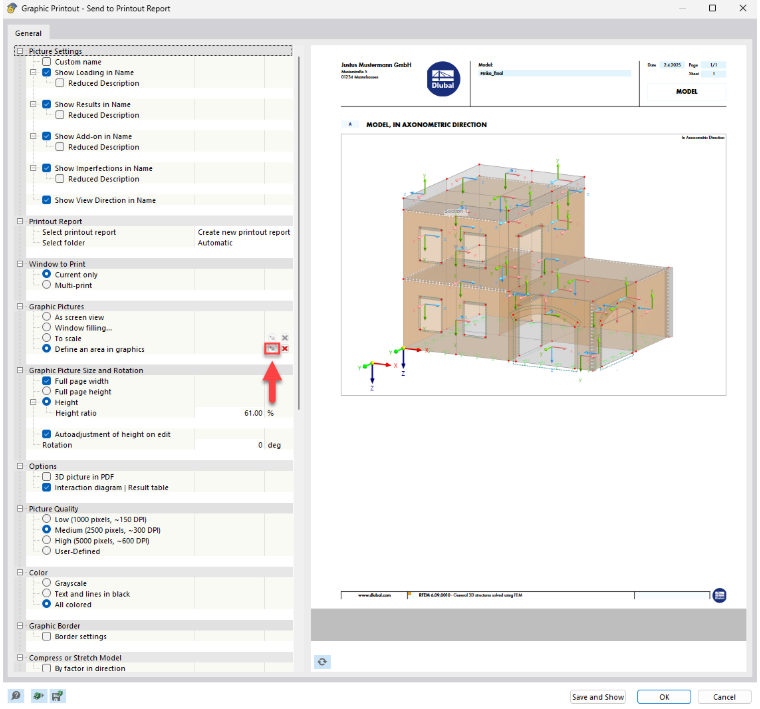Uncheck Show View Direction in Name
The image size is (760, 709).
(x=47, y=200)
